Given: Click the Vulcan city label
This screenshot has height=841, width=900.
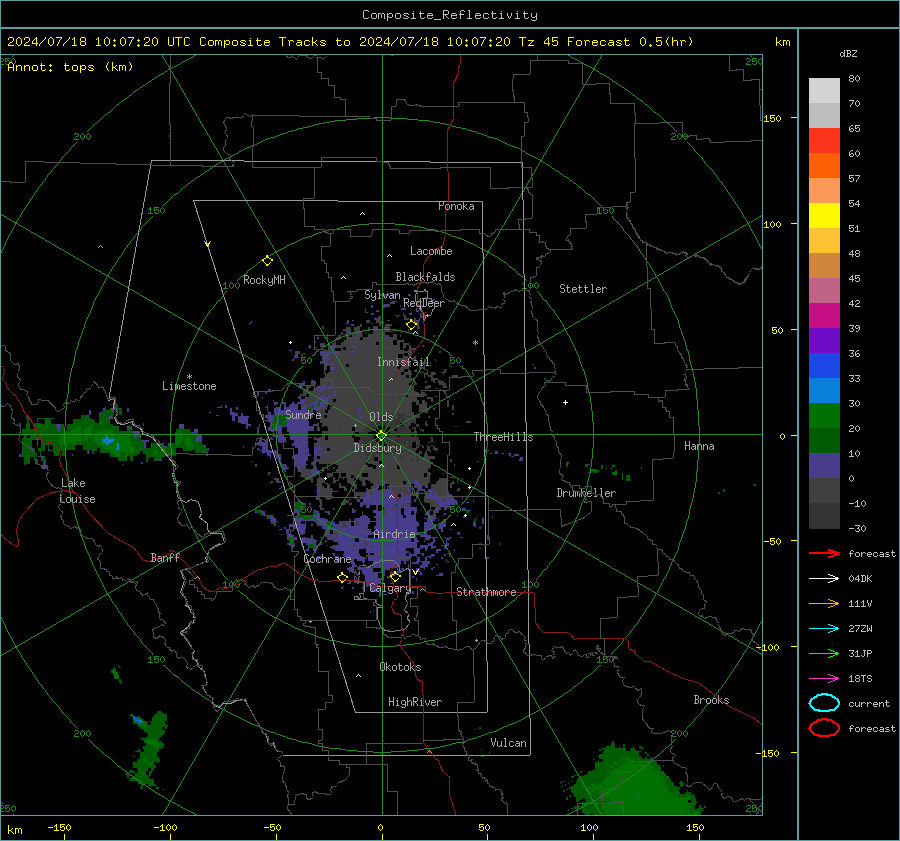Looking at the screenshot, I should click(x=509, y=743).
